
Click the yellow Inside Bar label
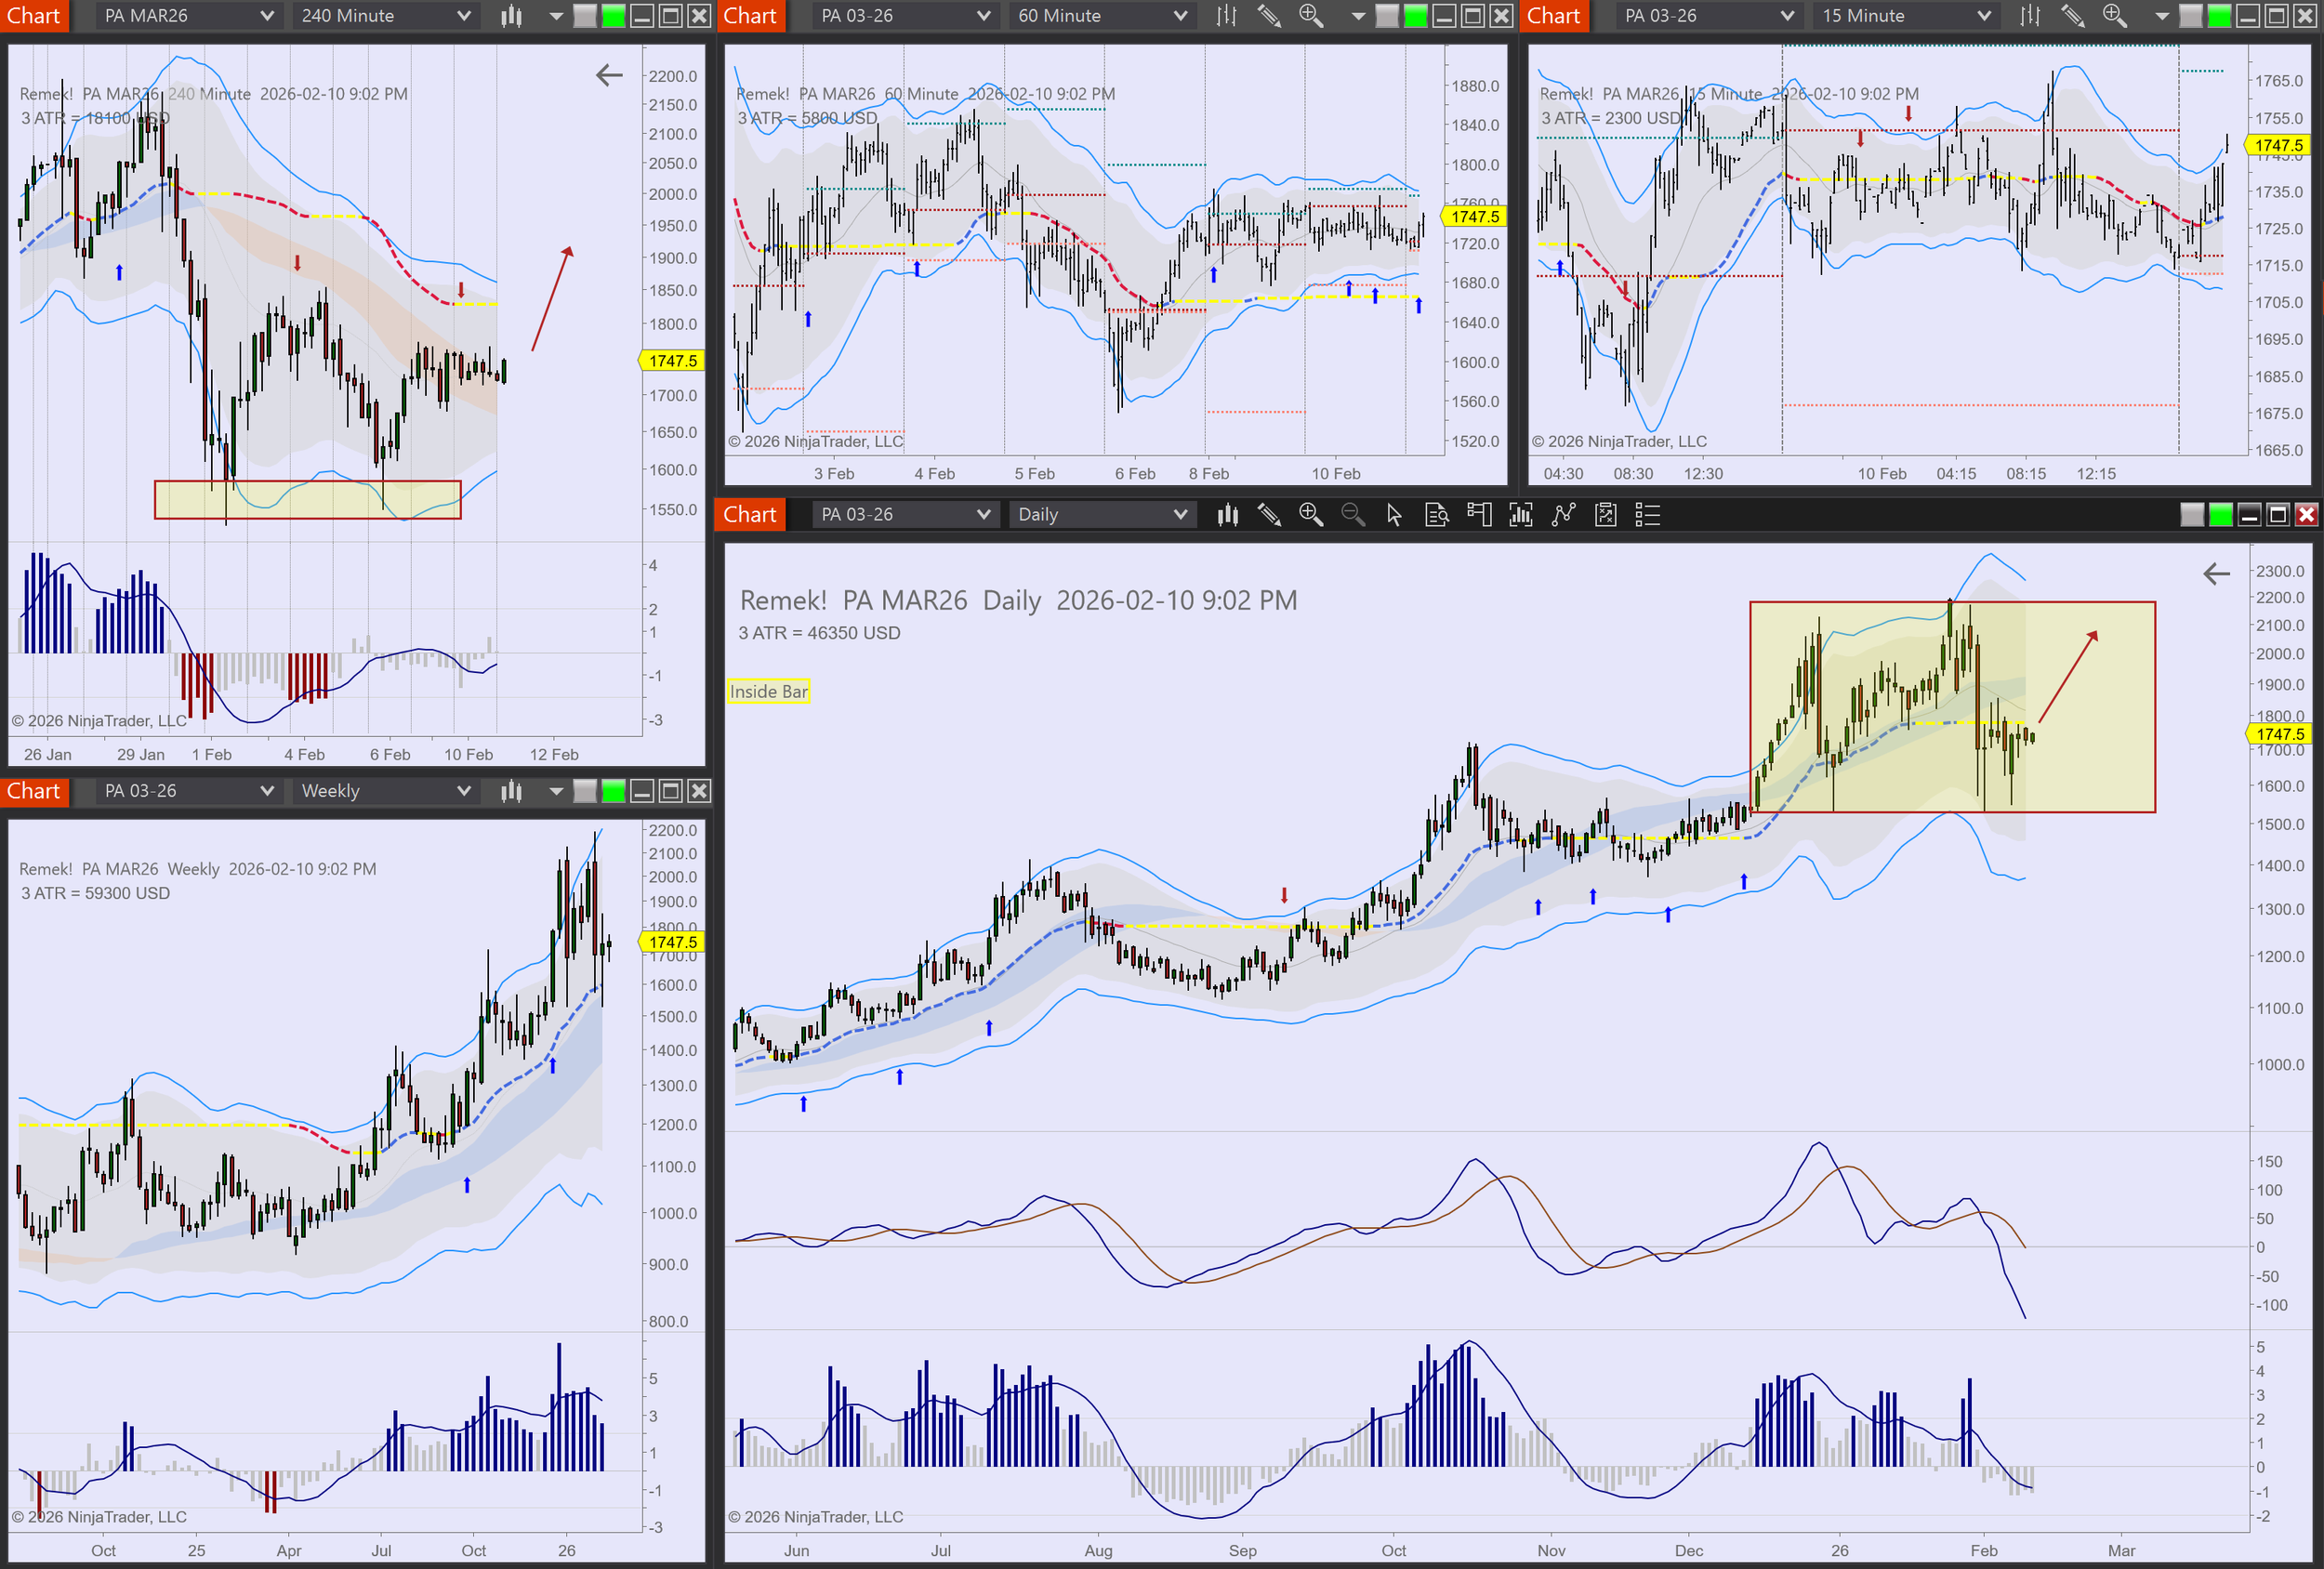point(768,692)
